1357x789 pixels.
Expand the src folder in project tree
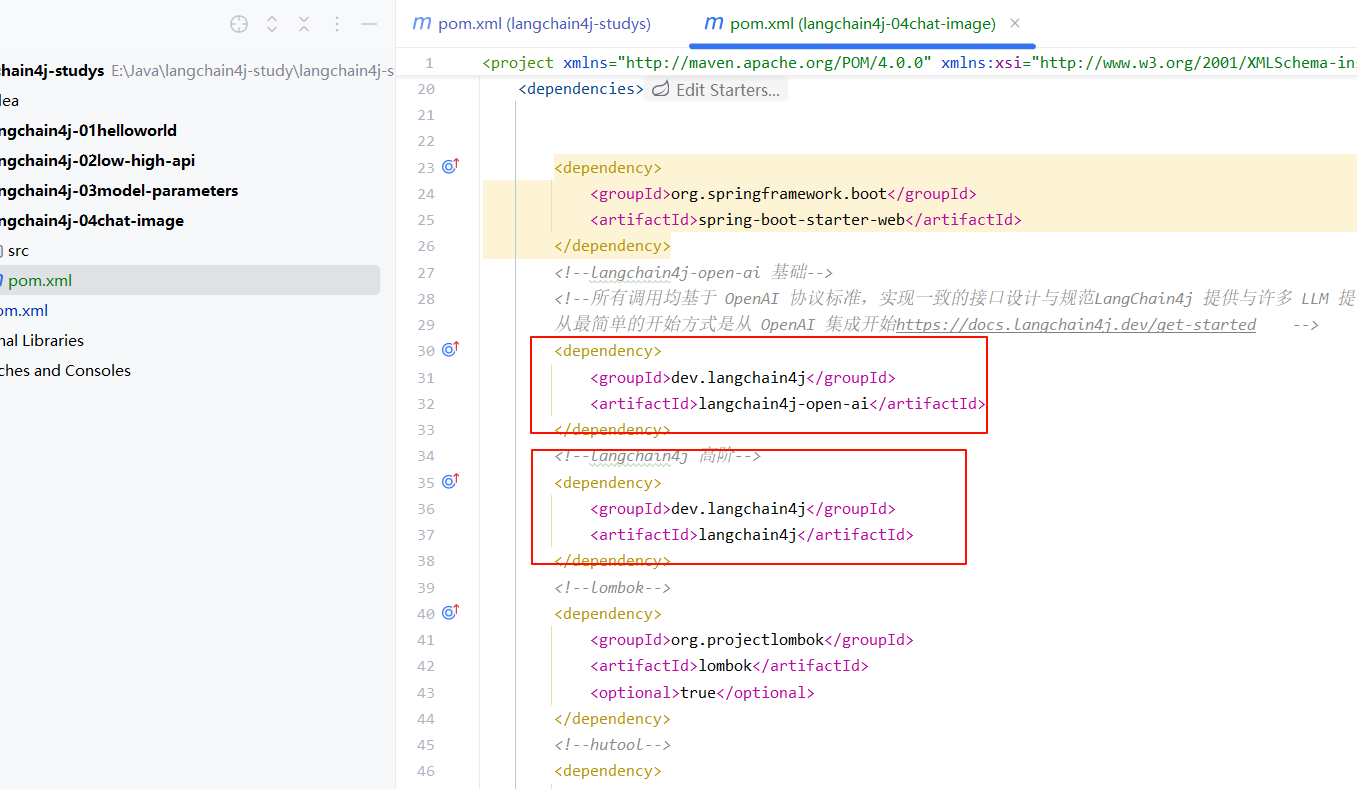tap(18, 251)
